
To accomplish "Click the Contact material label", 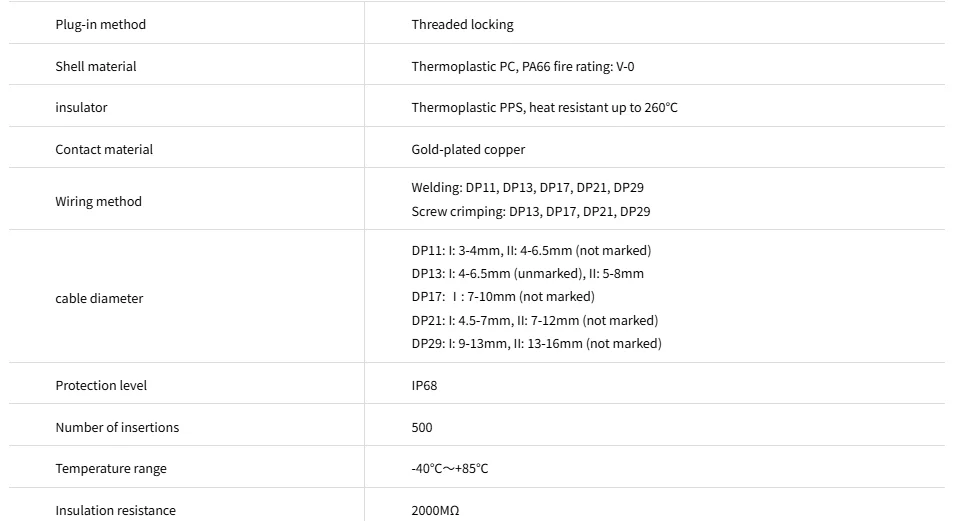I will [x=104, y=149].
